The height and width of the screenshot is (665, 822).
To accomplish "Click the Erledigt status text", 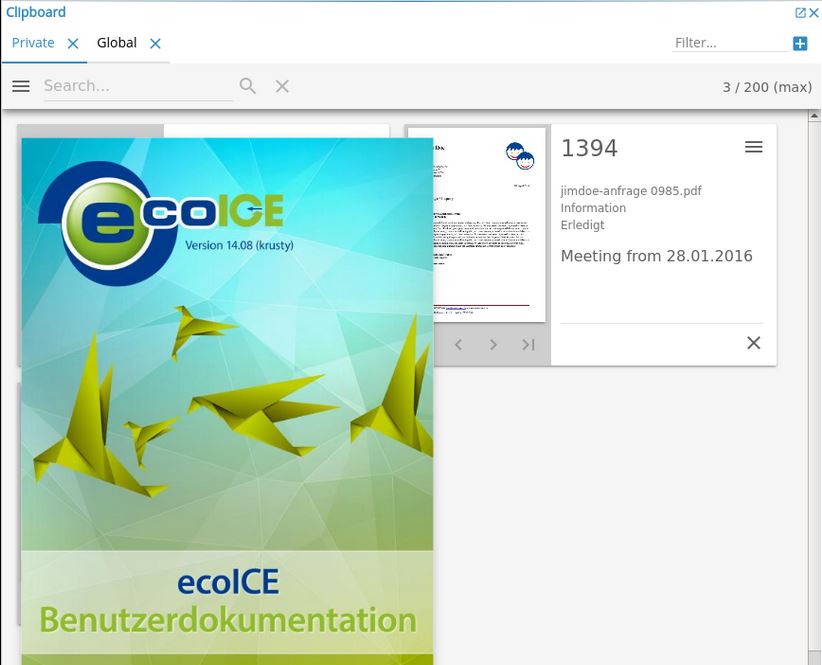I will [582, 225].
